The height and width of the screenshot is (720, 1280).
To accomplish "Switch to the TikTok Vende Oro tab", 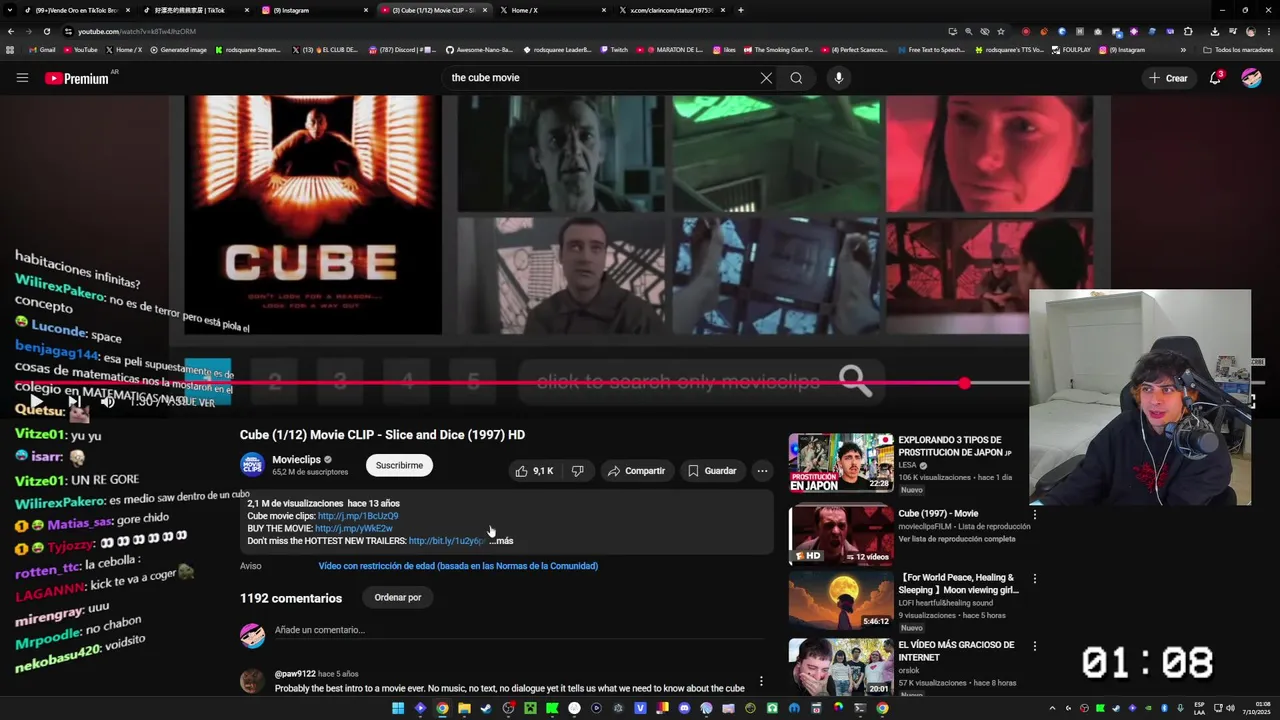I will point(77,10).
